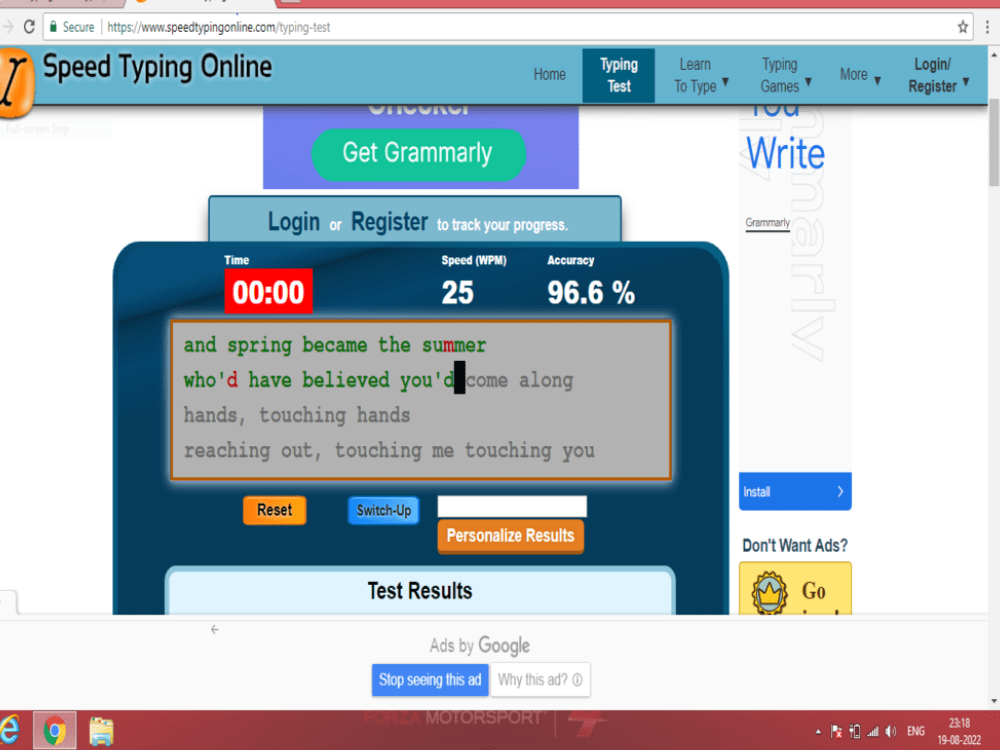Click the ENG language indicator
This screenshot has width=1000, height=750.
pos(916,732)
